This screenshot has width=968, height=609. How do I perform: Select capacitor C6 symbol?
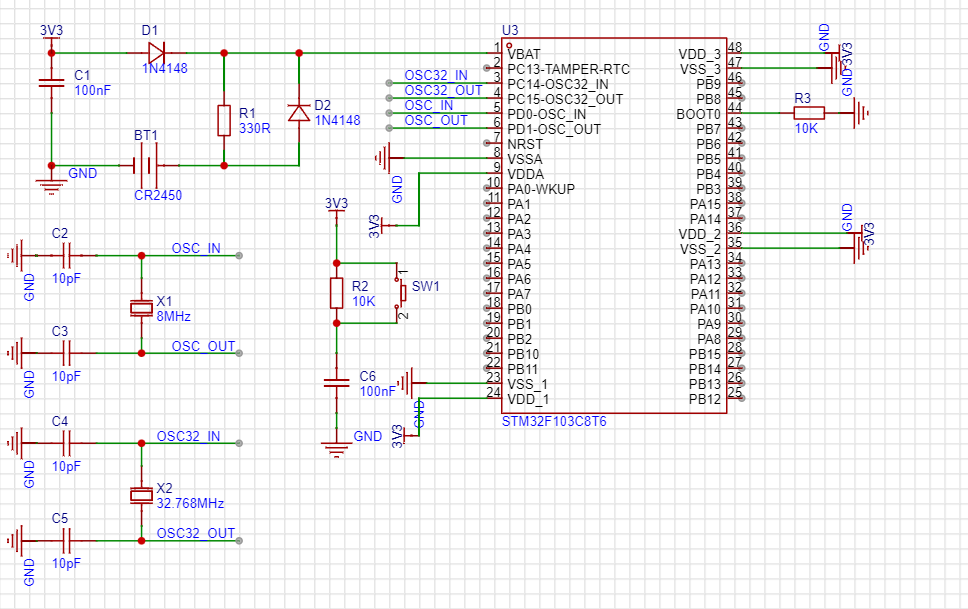tap(336, 384)
